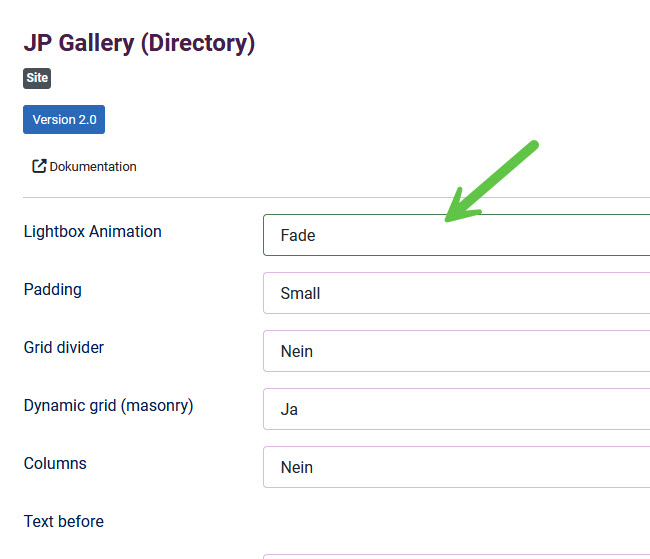
Task: Select the Fade value text
Action: tap(298, 236)
